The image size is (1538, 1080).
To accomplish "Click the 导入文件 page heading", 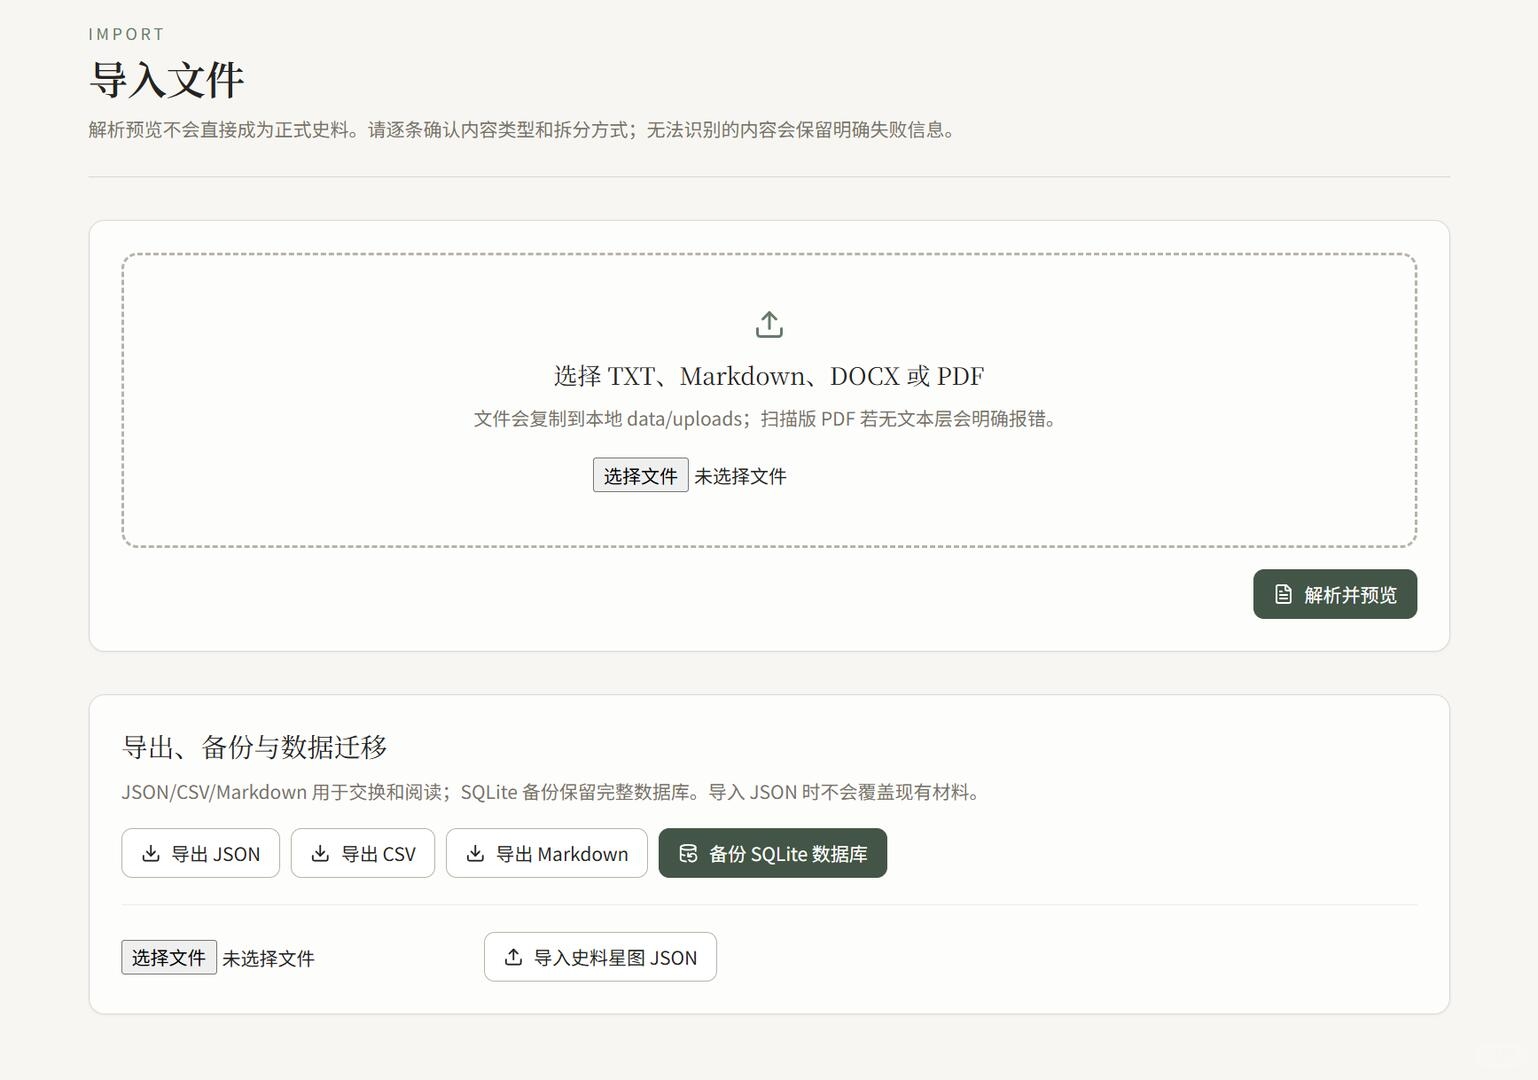I will point(166,80).
